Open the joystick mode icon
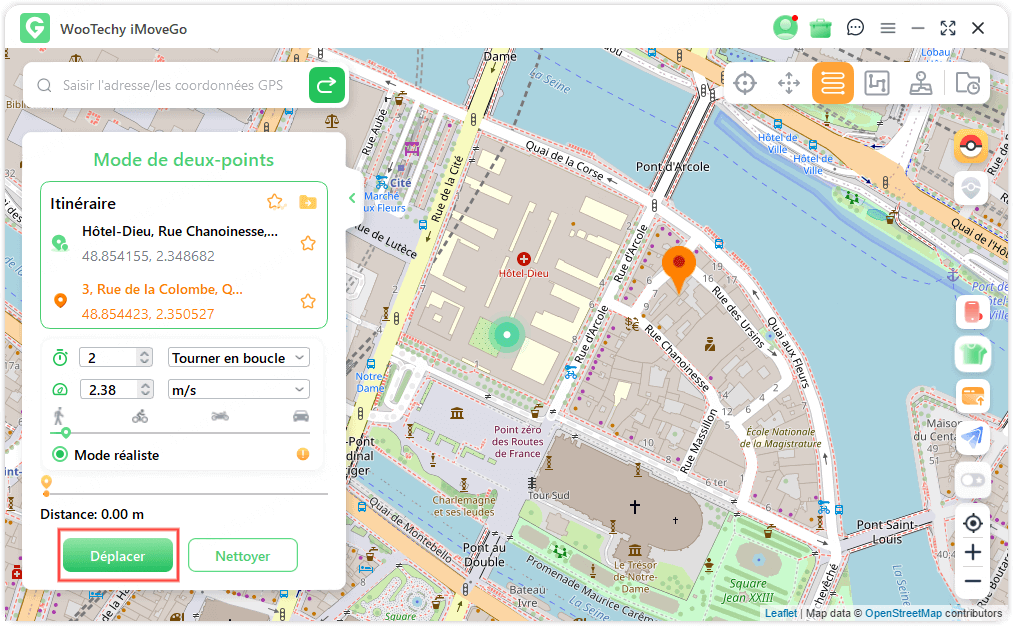Image resolution: width=1013 pixels, height=626 pixels. pyautogui.click(x=921, y=84)
